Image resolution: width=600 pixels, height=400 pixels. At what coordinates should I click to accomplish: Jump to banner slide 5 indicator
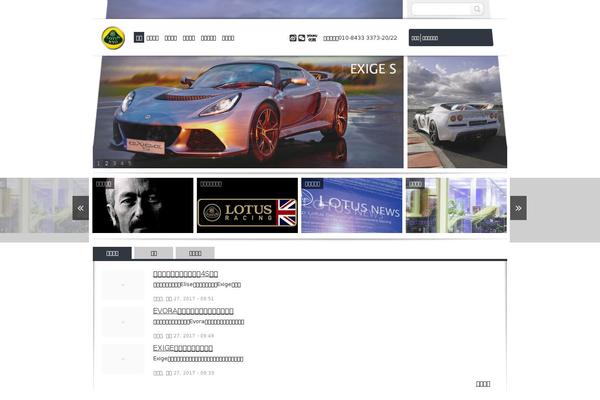[x=129, y=163]
